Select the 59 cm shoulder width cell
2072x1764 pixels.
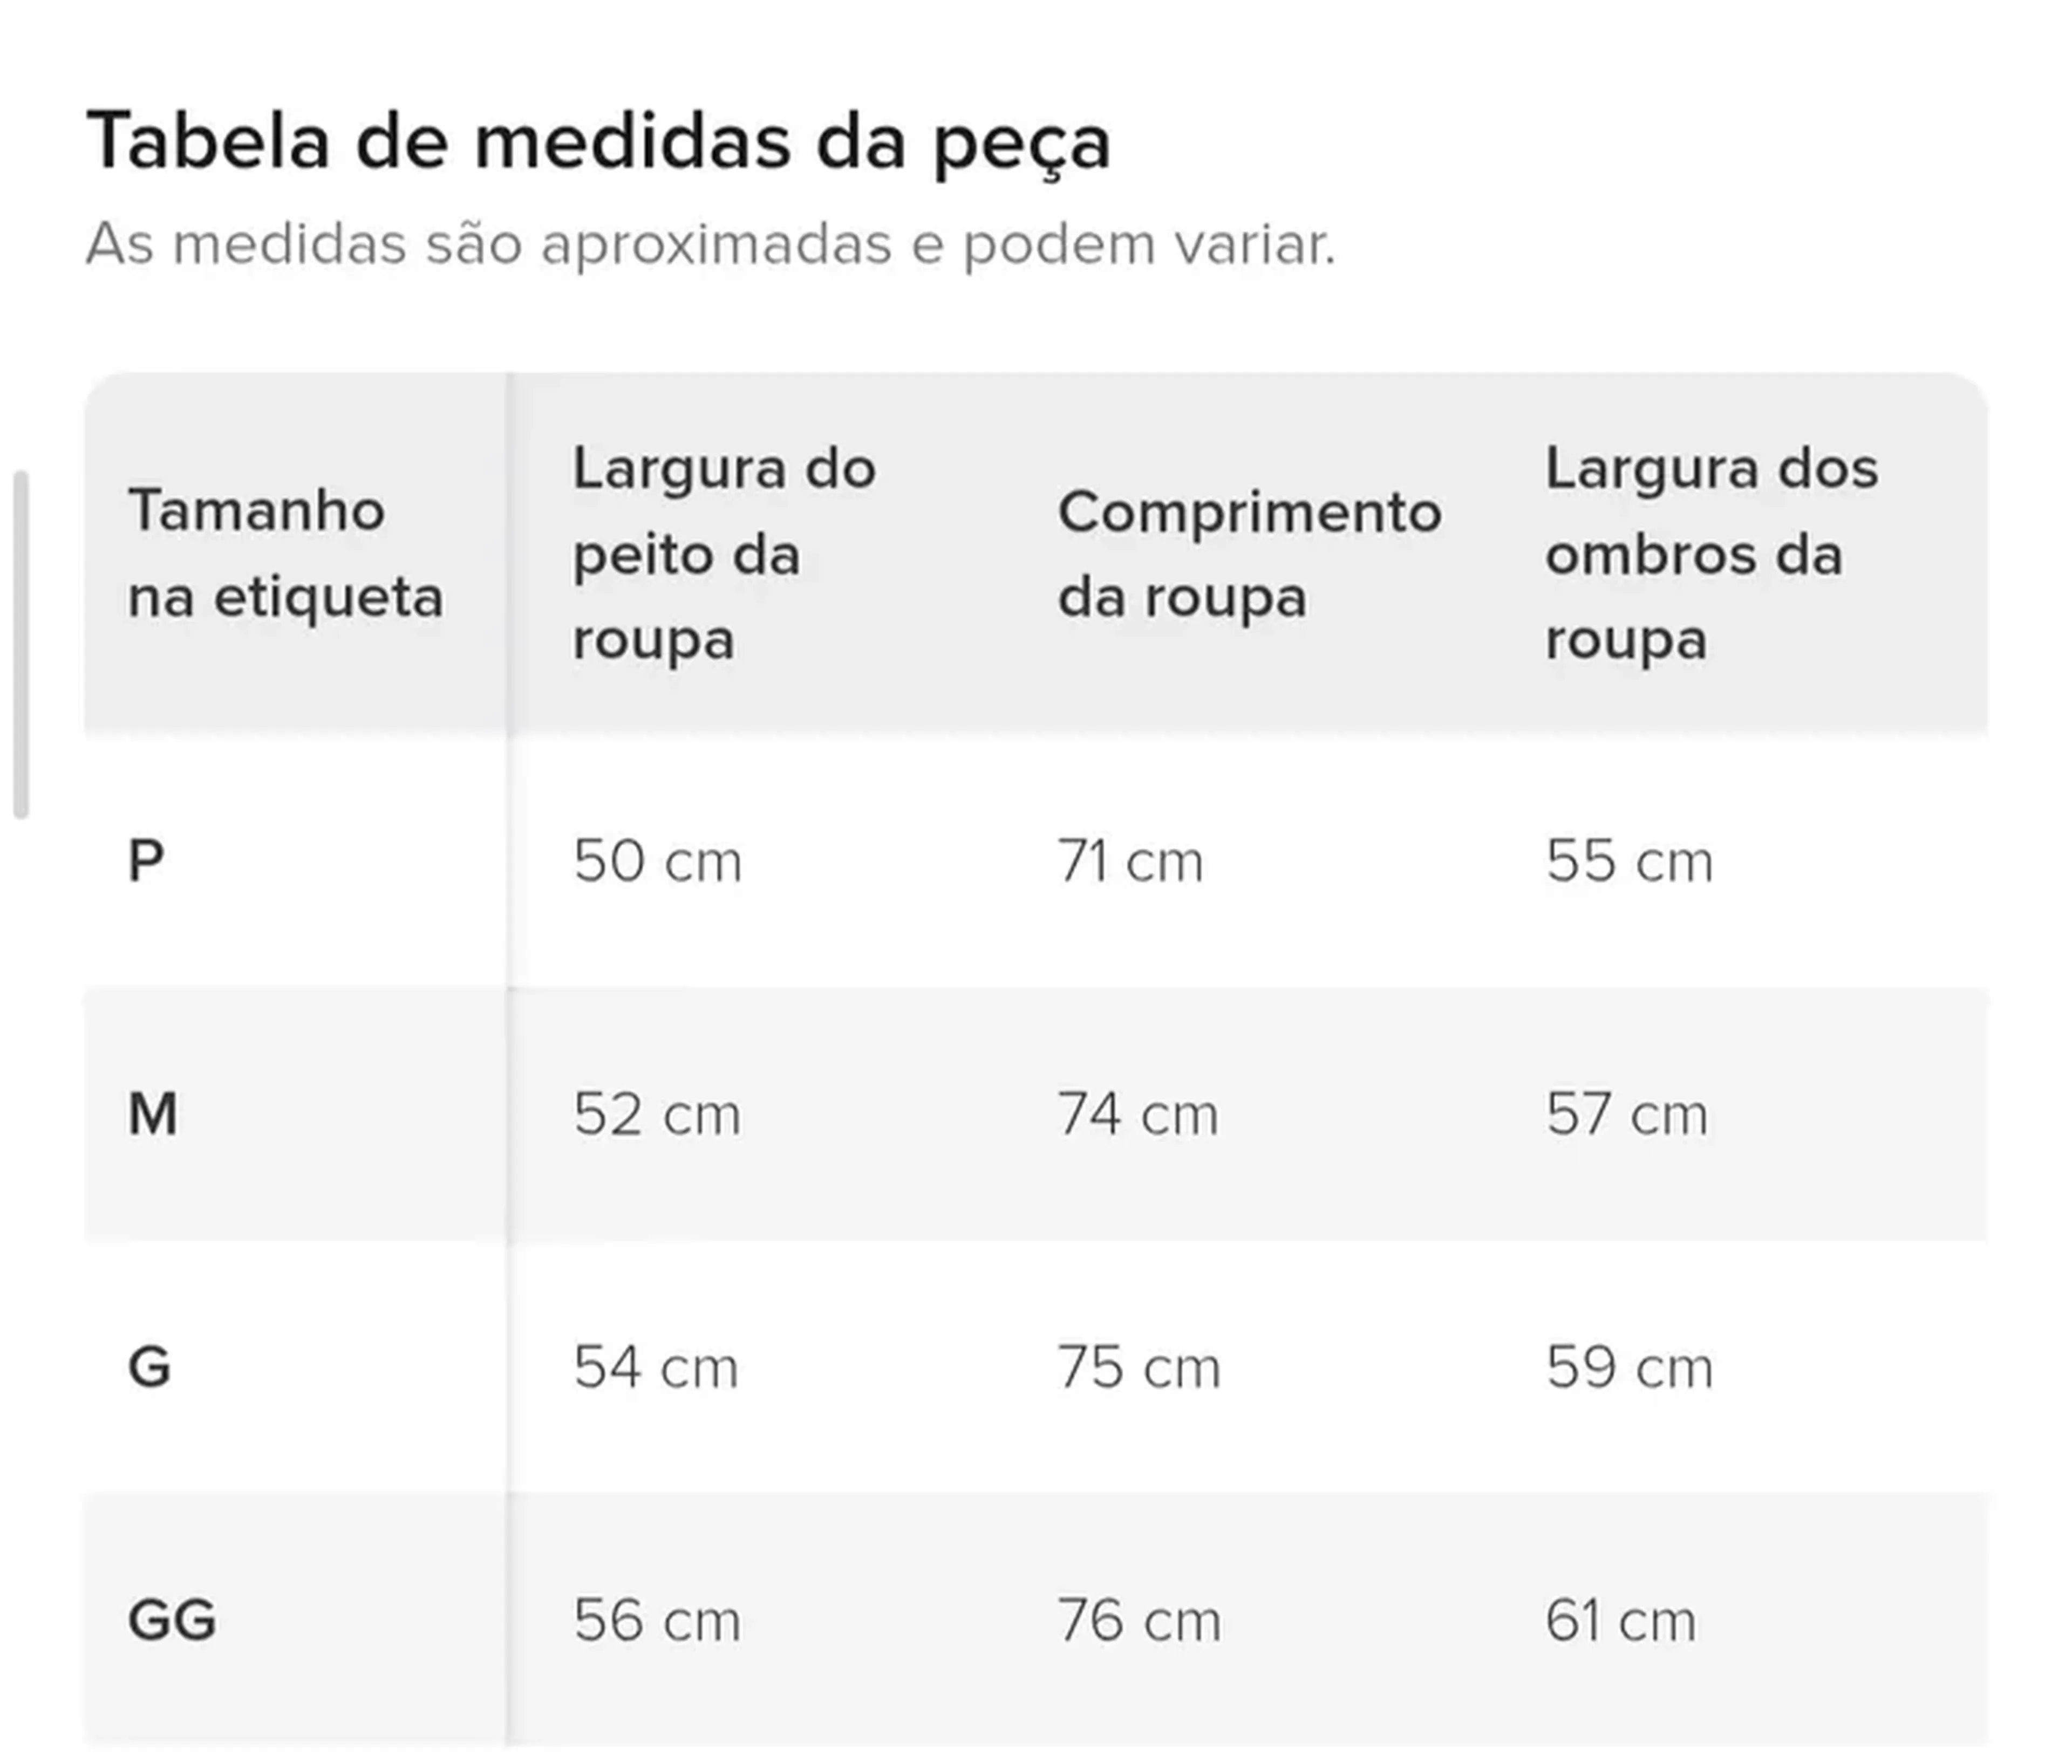coord(1629,1367)
